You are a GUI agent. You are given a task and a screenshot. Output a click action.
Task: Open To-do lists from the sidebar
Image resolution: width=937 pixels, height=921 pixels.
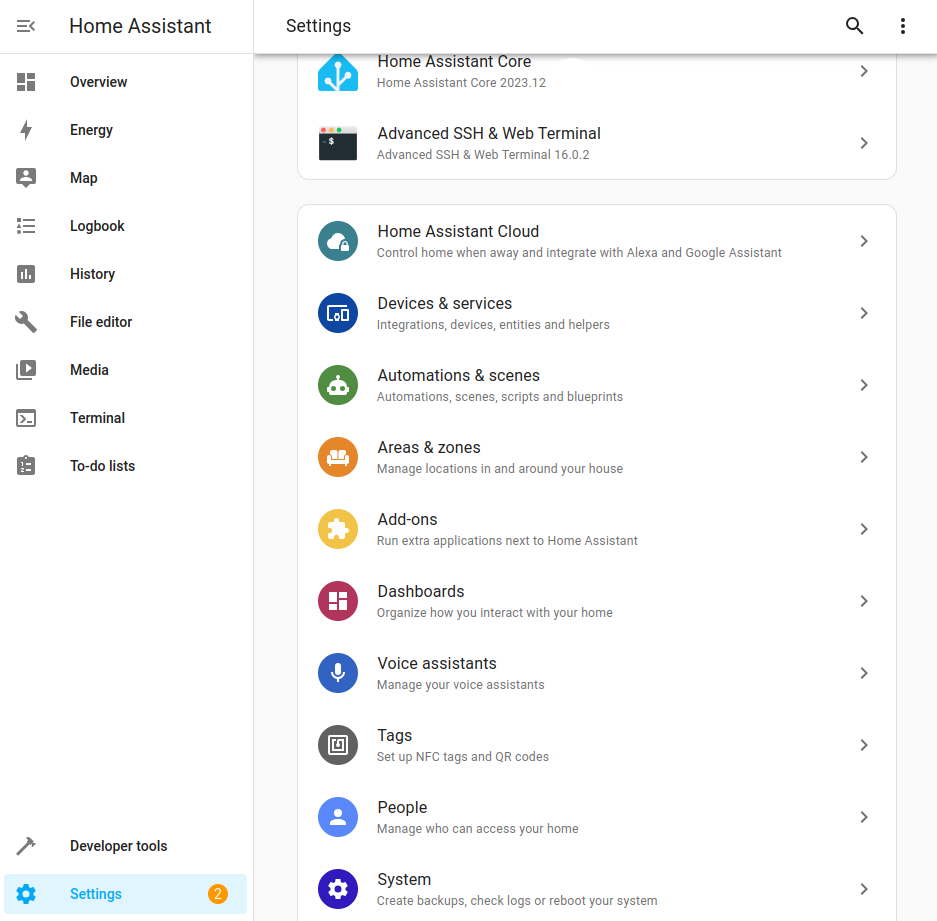[x=125, y=466]
